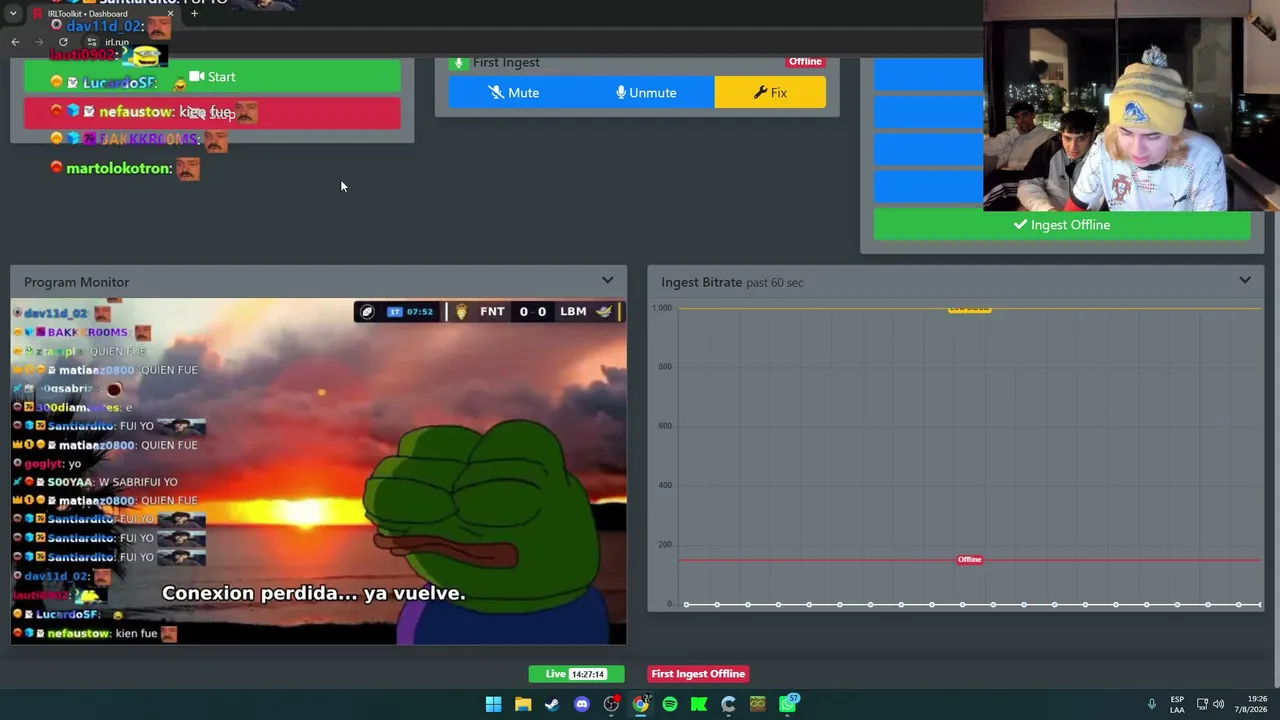Image resolution: width=1280 pixels, height=720 pixels.
Task: Open the ESP LAA language switcher
Action: (x=1177, y=704)
